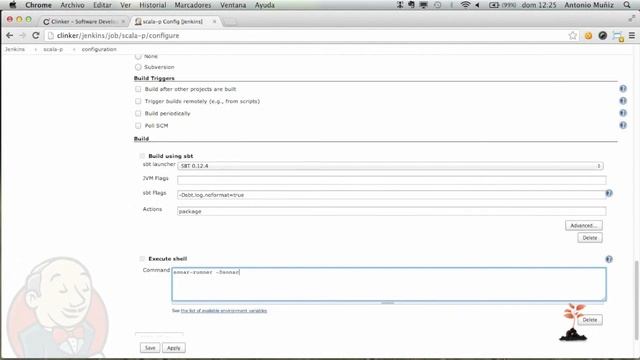
Task: Switch to the Clinker Software tab
Action: (83, 21)
